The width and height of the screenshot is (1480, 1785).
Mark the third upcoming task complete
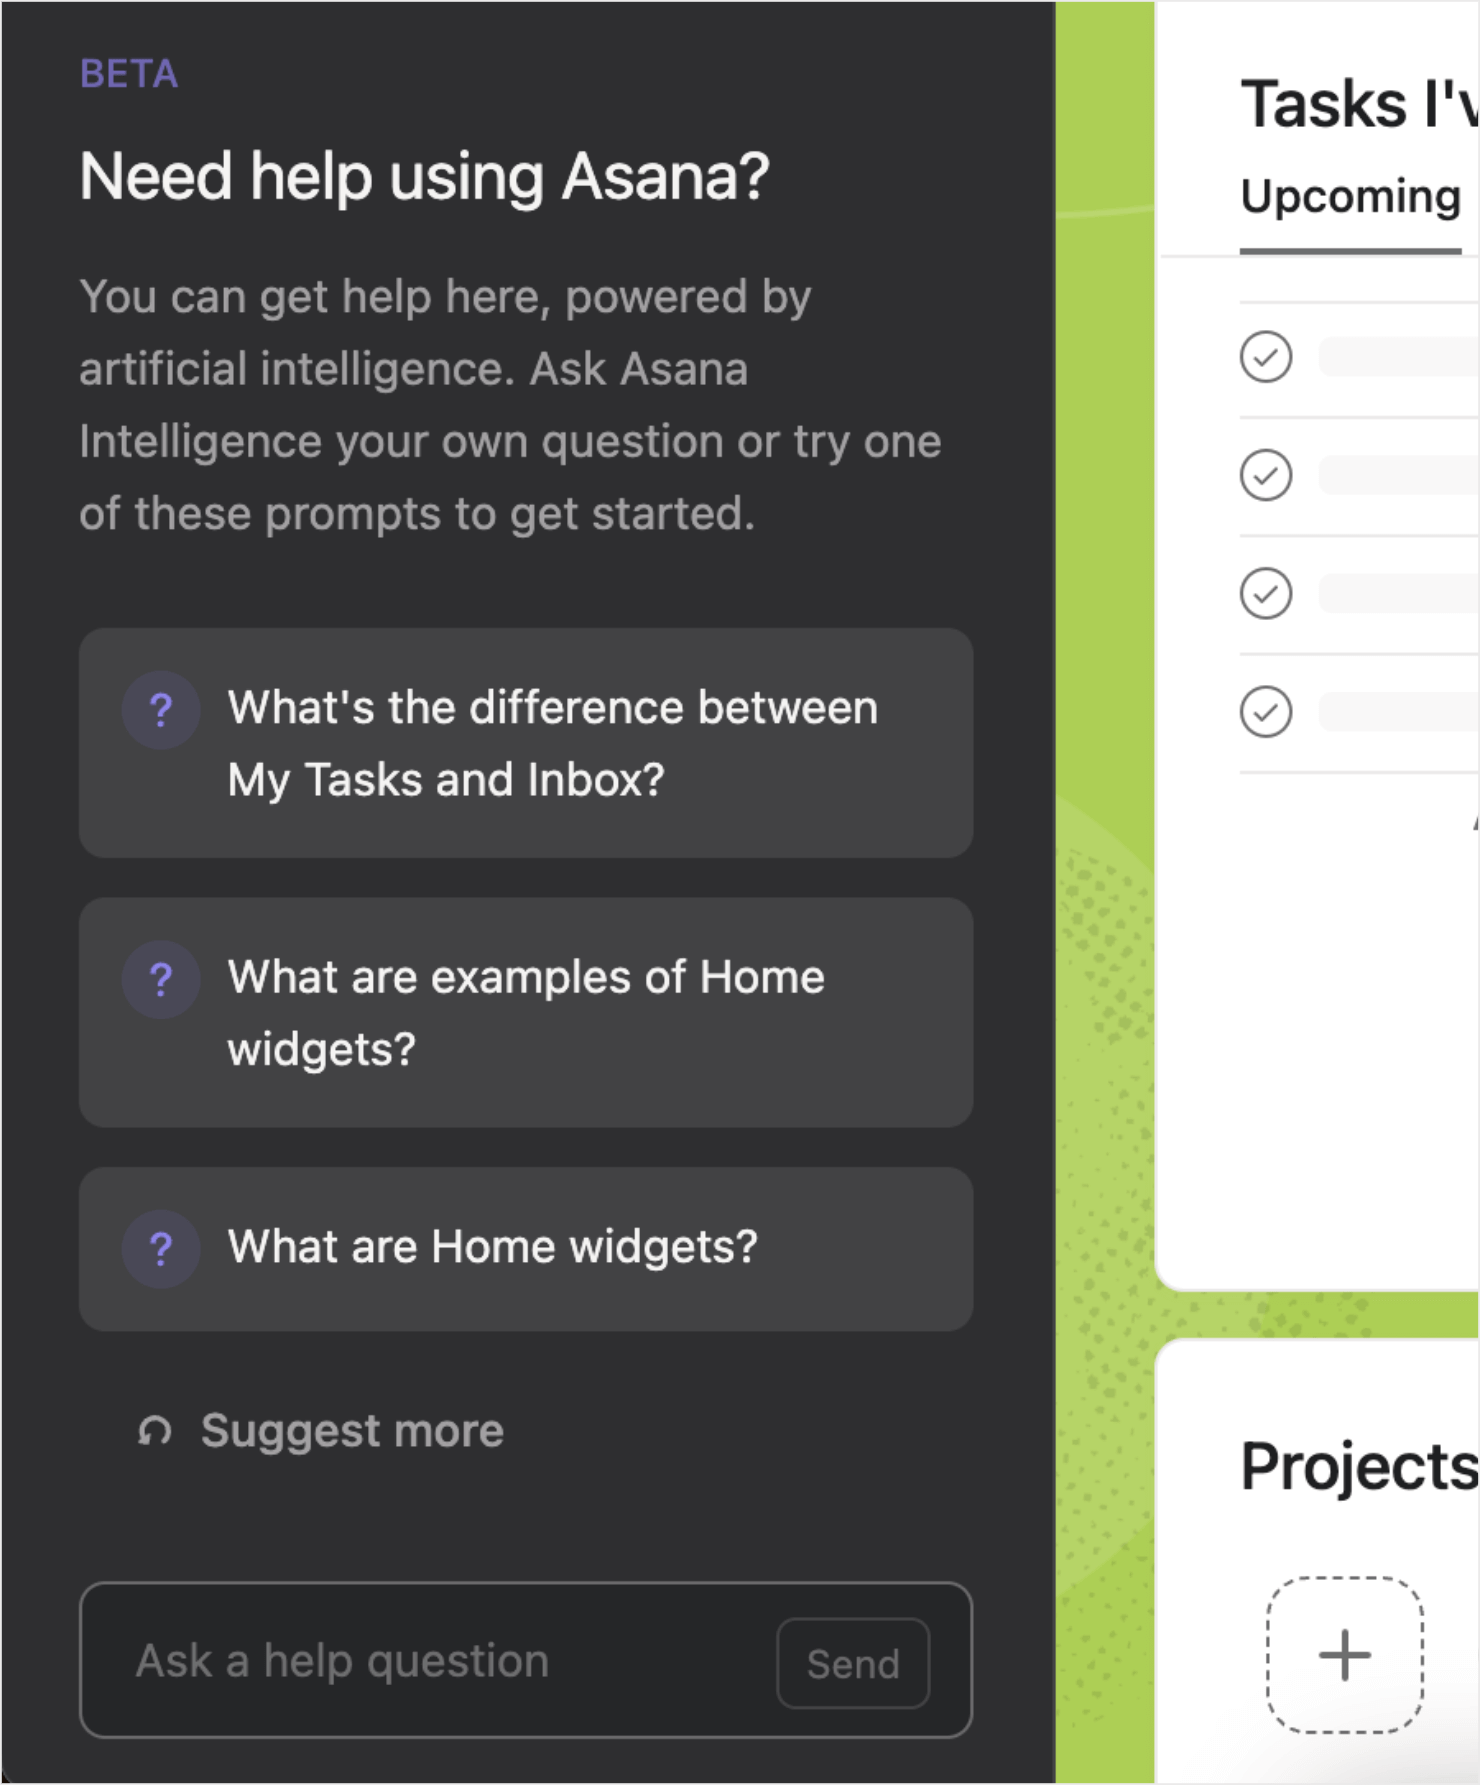[x=1266, y=594]
